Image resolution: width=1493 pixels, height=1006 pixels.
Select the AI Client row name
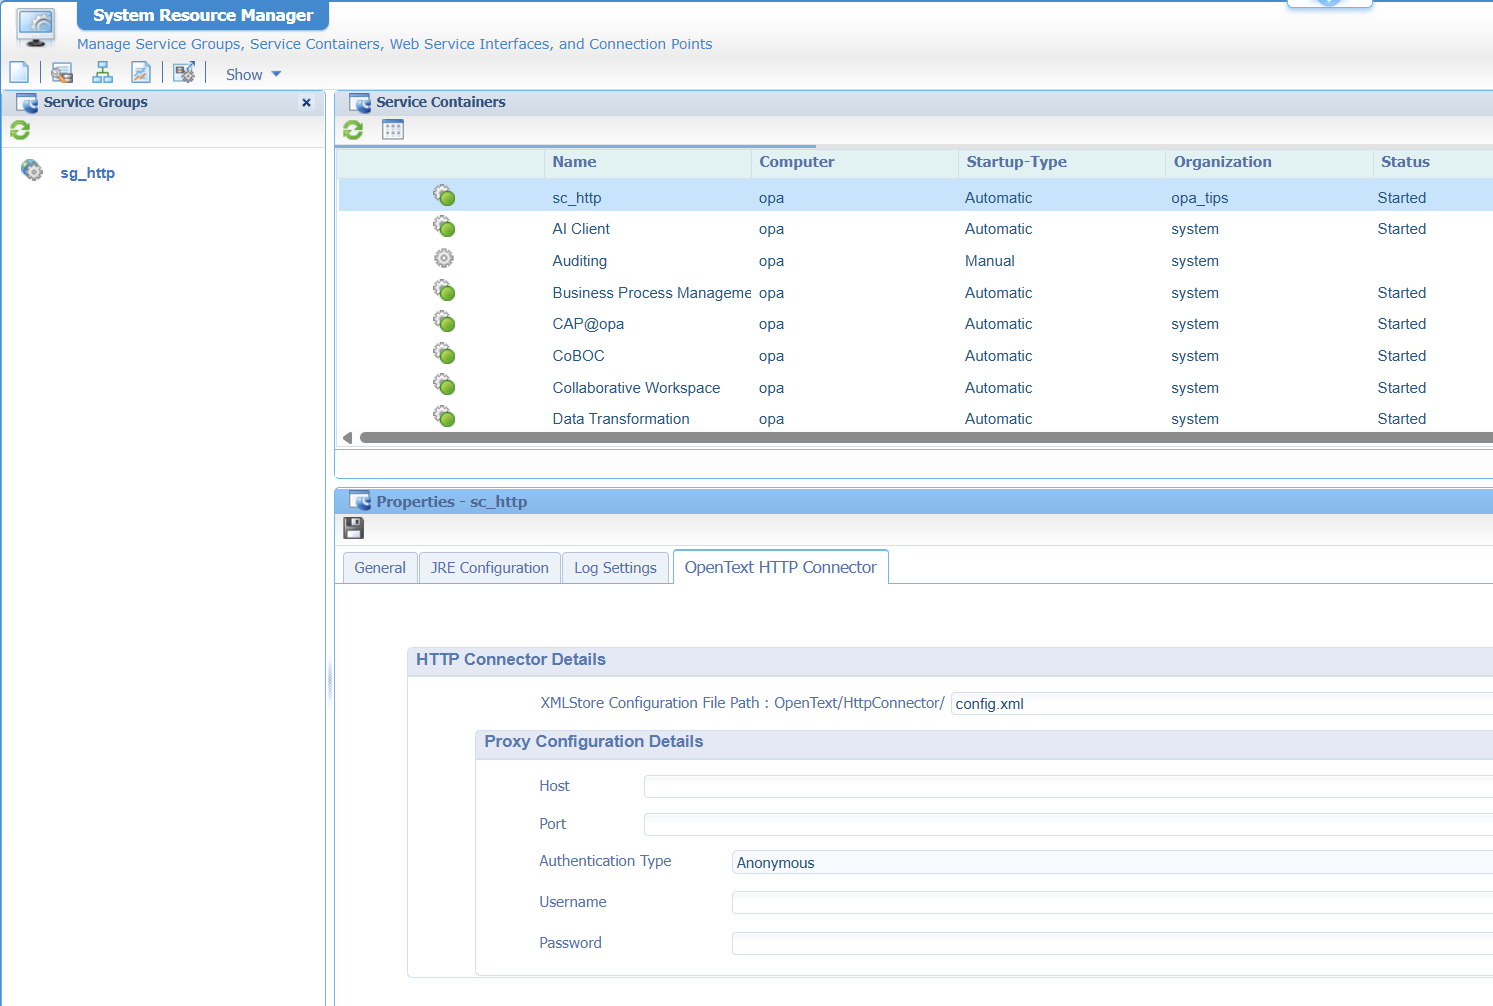pos(581,229)
